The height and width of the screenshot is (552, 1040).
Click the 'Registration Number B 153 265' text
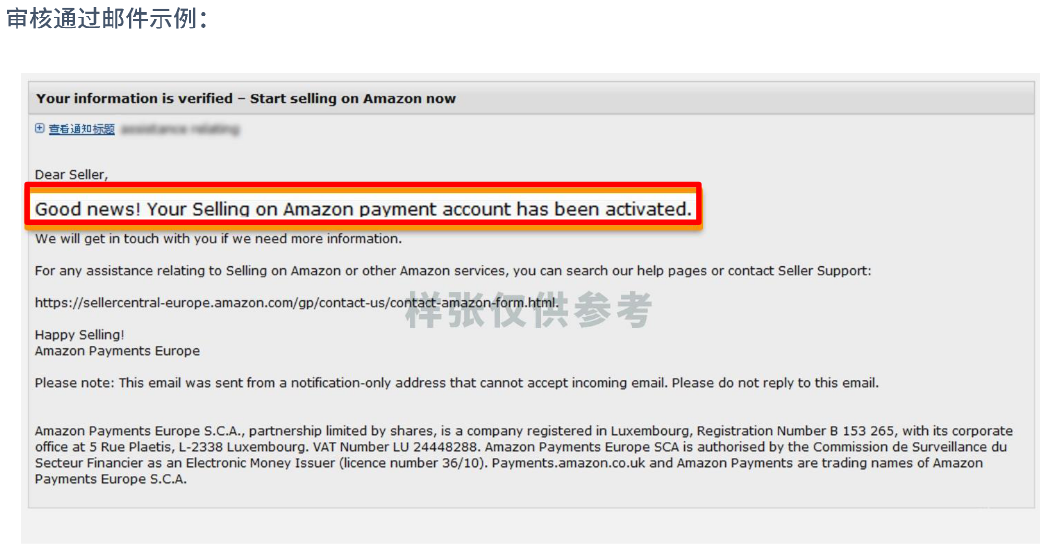(x=796, y=431)
